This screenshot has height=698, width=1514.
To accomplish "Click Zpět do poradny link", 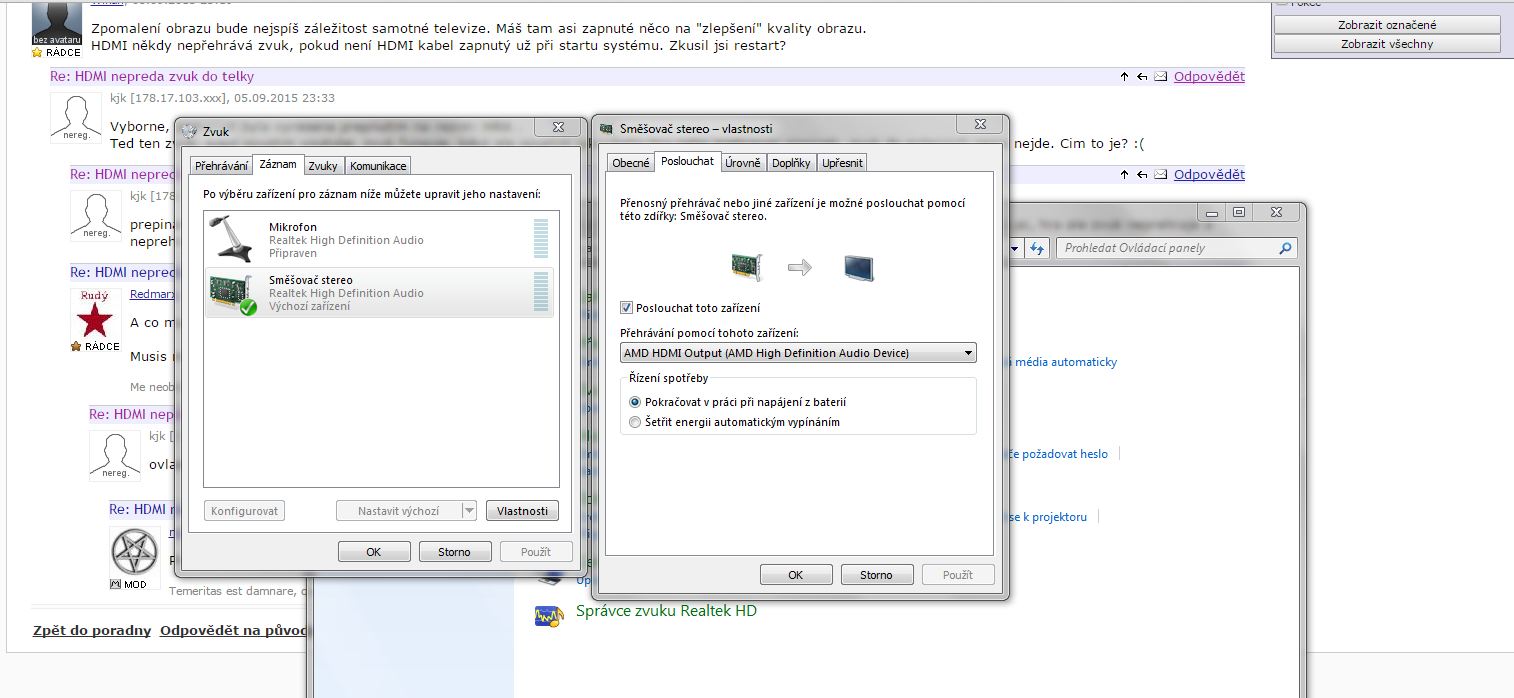I will coord(92,631).
